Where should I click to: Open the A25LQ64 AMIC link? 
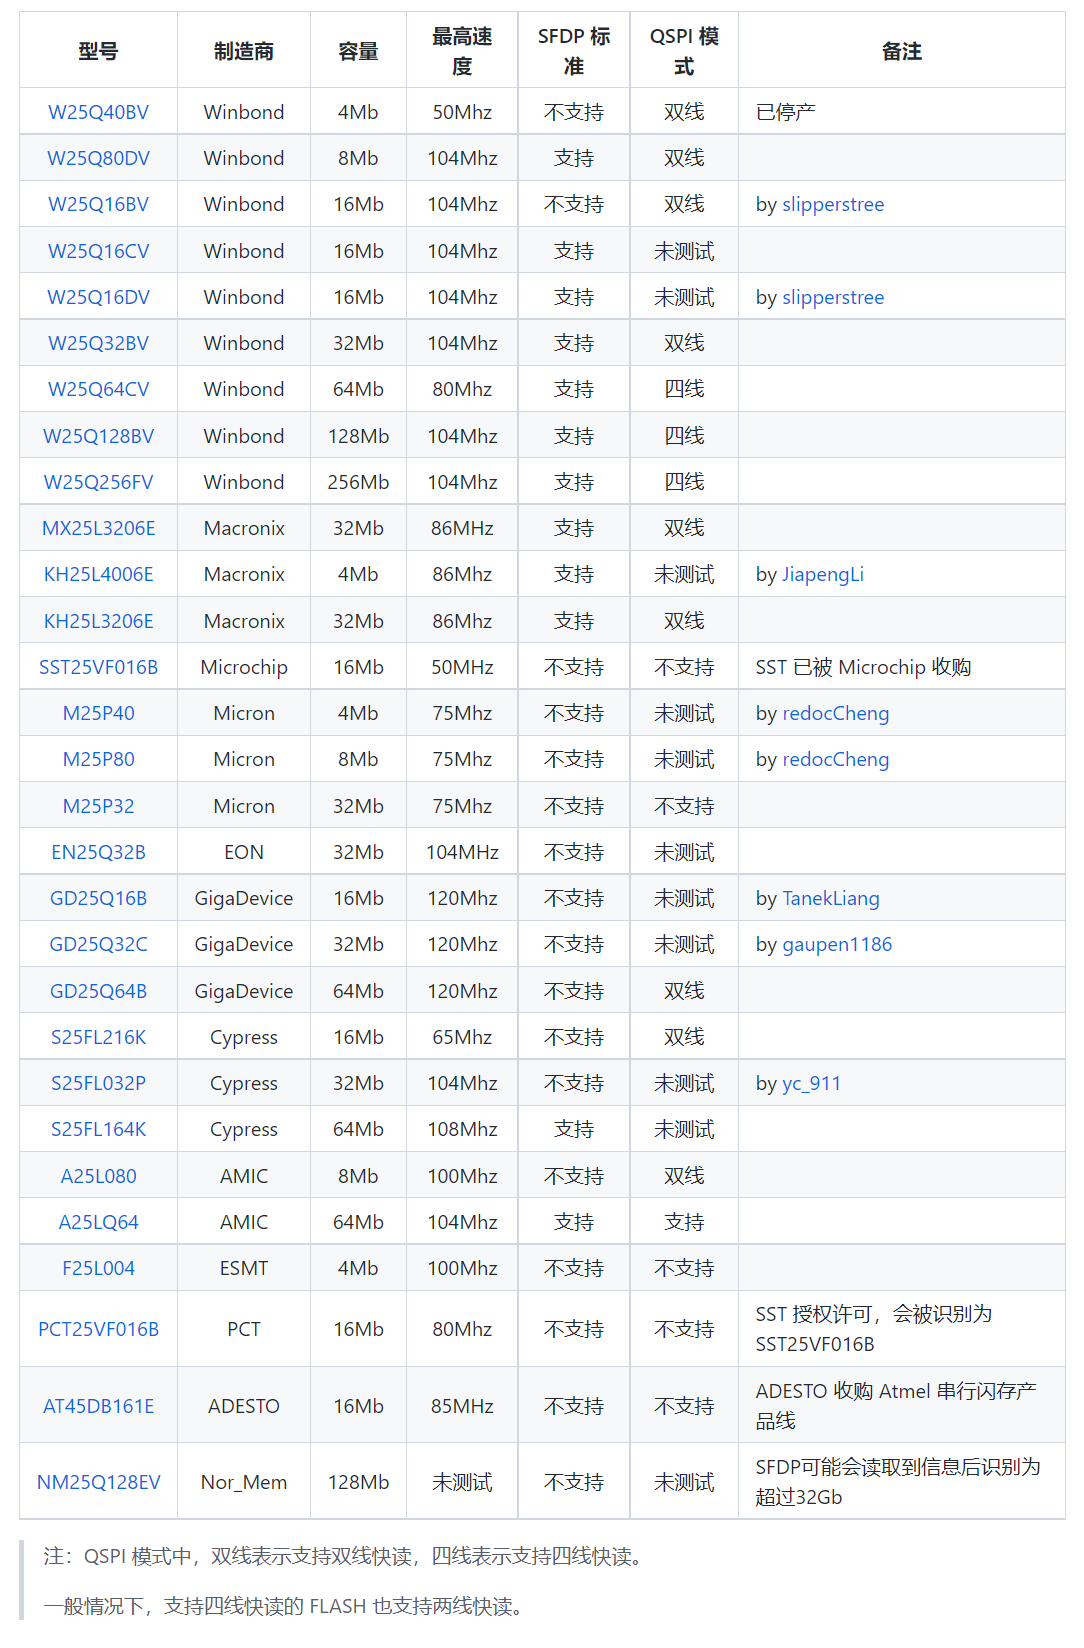98,1222
